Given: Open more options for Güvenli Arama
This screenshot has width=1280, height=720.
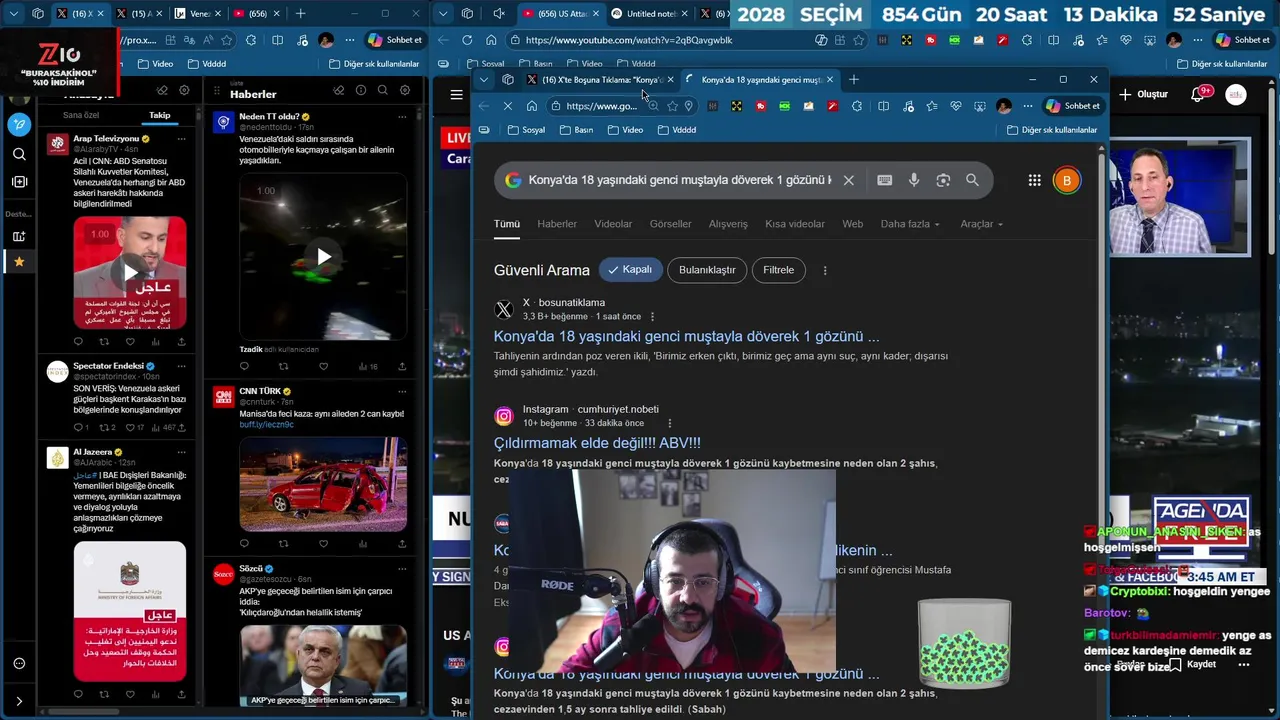Looking at the screenshot, I should (x=825, y=270).
